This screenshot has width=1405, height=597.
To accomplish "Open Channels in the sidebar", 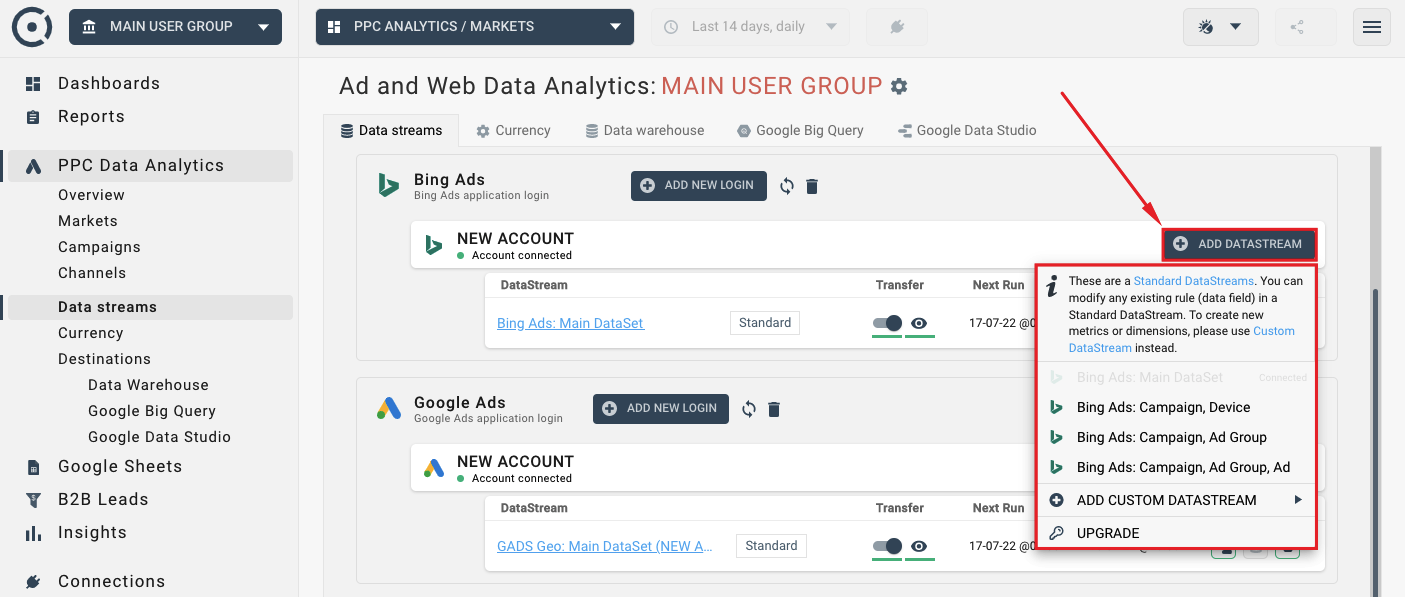I will click(92, 273).
